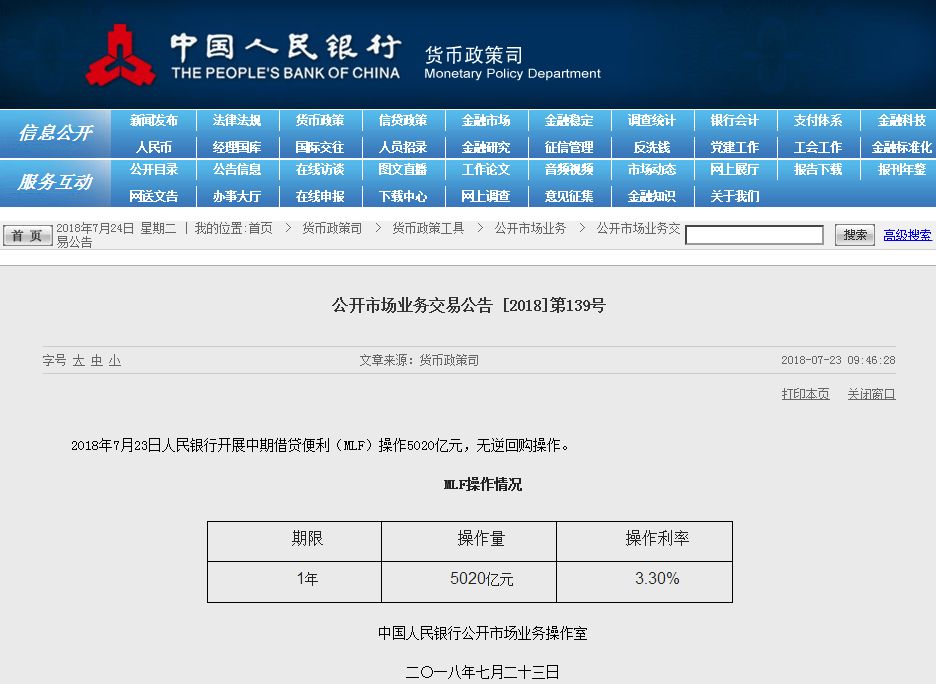The width and height of the screenshot is (936, 684).
Task: Open 在线申报 link
Action: 320,196
